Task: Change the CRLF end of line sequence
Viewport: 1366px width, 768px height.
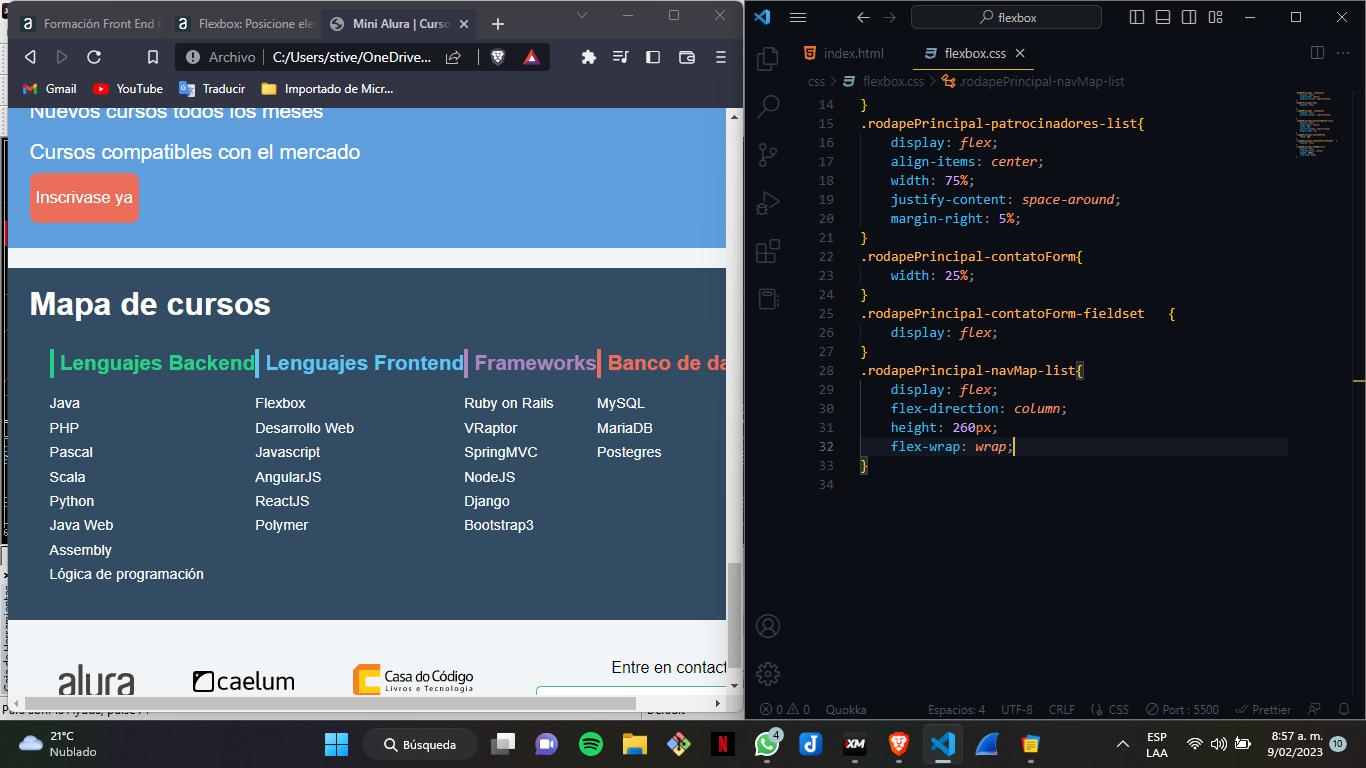Action: [1061, 709]
